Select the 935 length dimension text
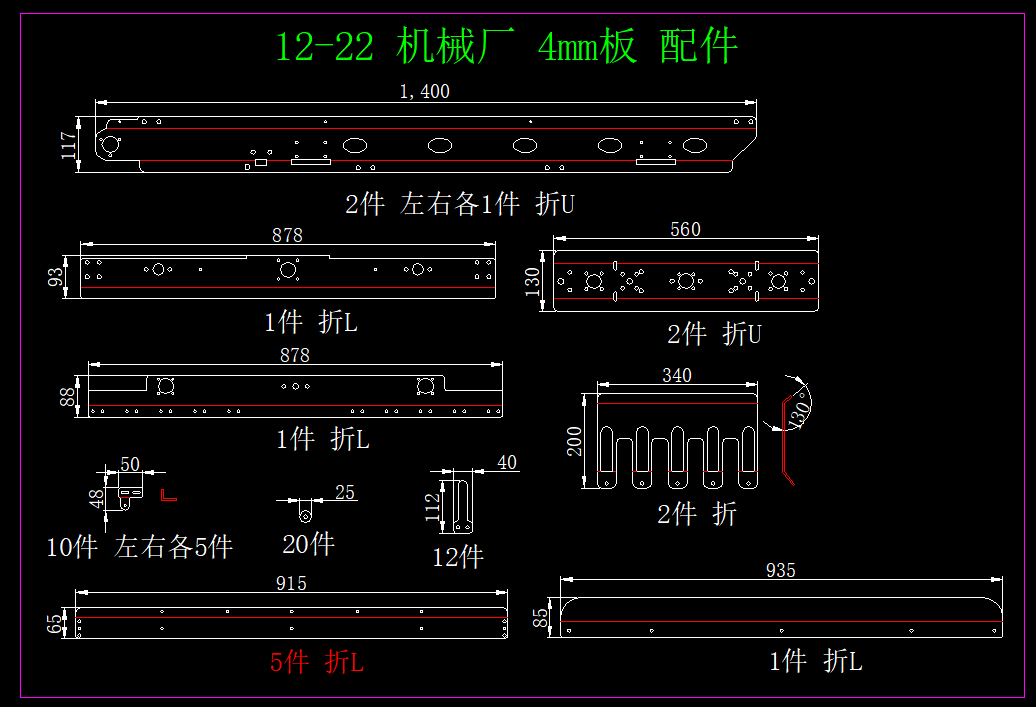1036x707 pixels. pos(780,570)
